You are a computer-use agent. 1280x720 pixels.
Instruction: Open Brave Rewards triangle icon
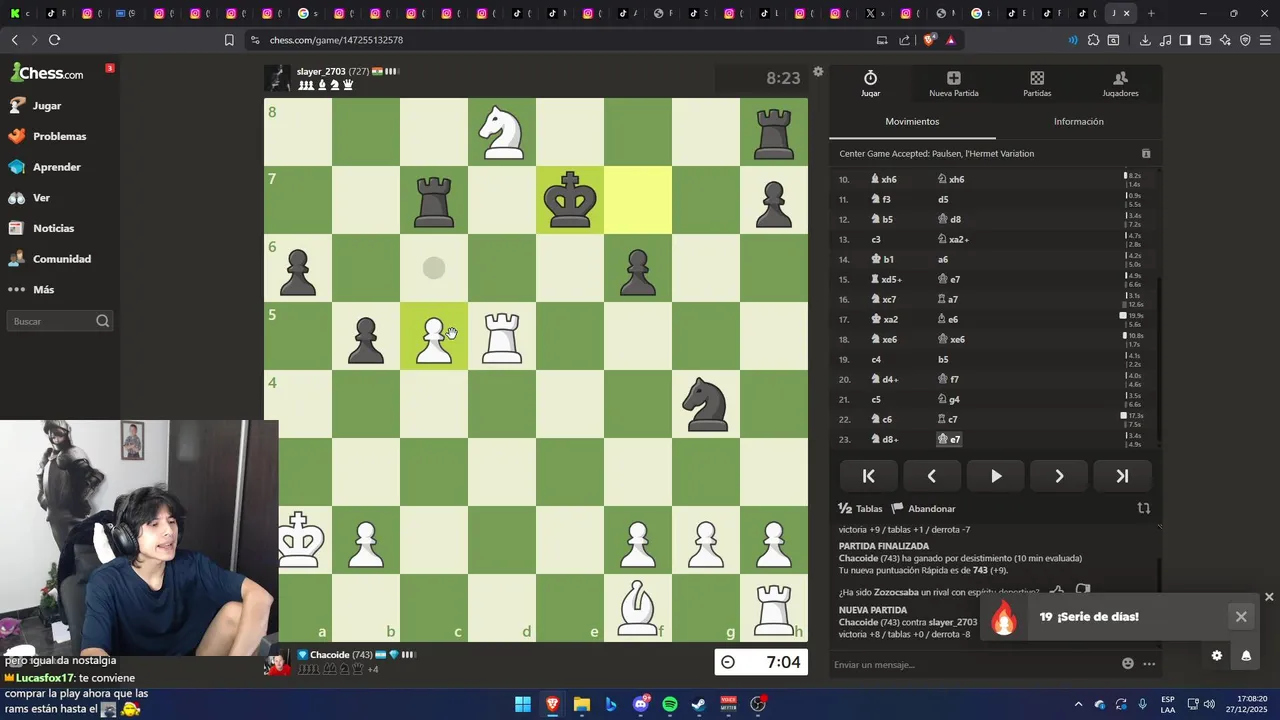950,40
